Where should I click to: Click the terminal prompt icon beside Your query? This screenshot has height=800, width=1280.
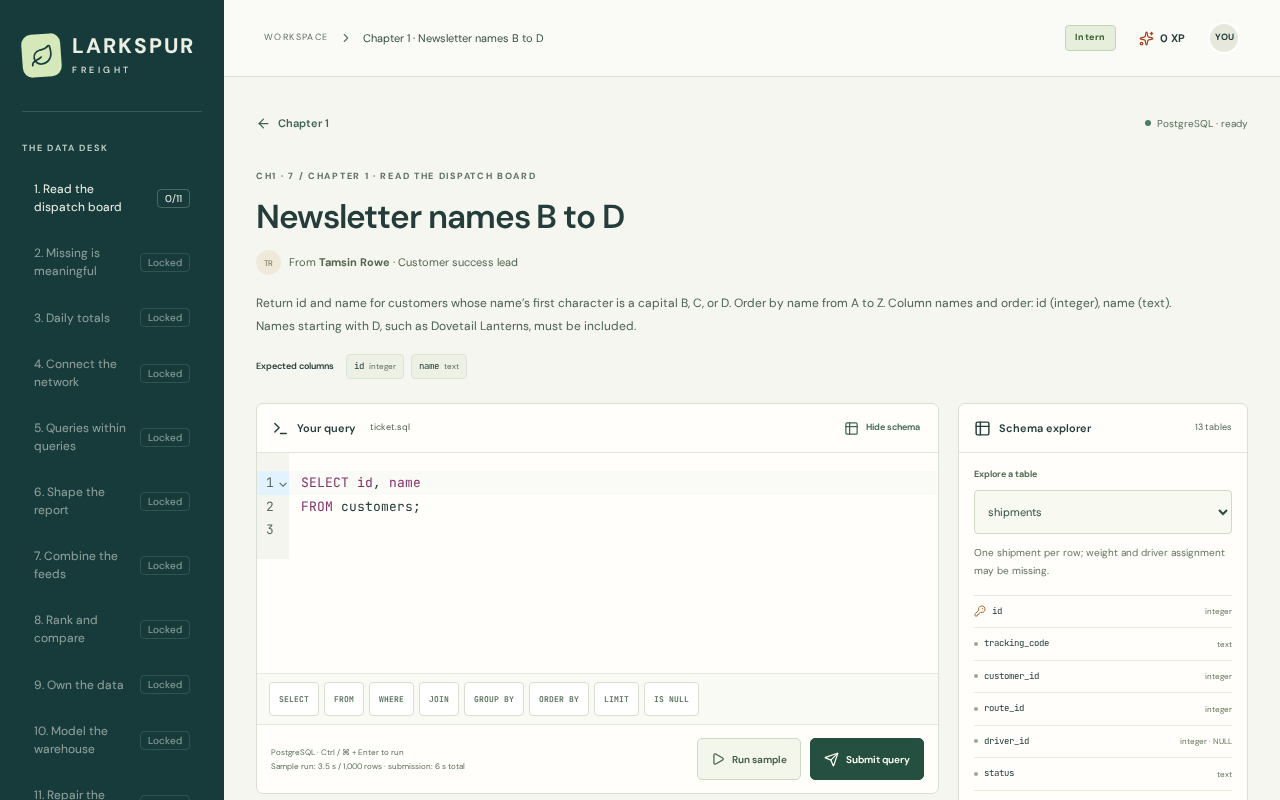click(x=280, y=428)
